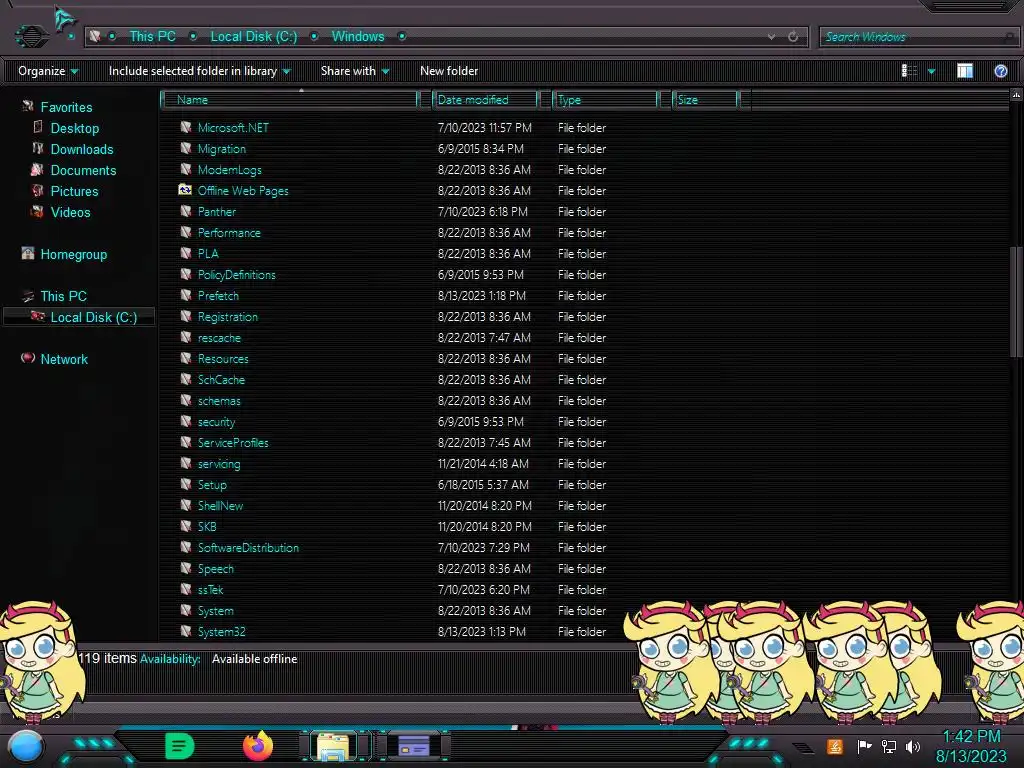Select the ServiceProfiles folder name

pyautogui.click(x=232, y=443)
